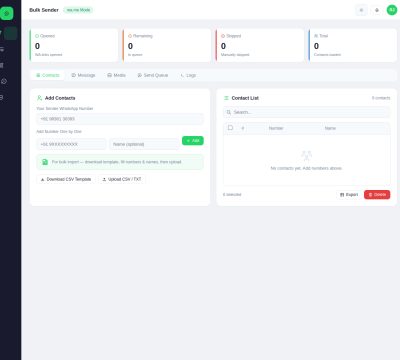
Task: Open the Media tab
Action: [116, 75]
